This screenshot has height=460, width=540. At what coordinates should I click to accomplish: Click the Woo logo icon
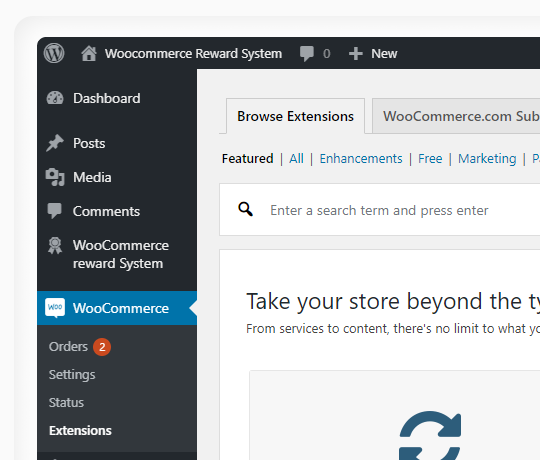(x=55, y=307)
